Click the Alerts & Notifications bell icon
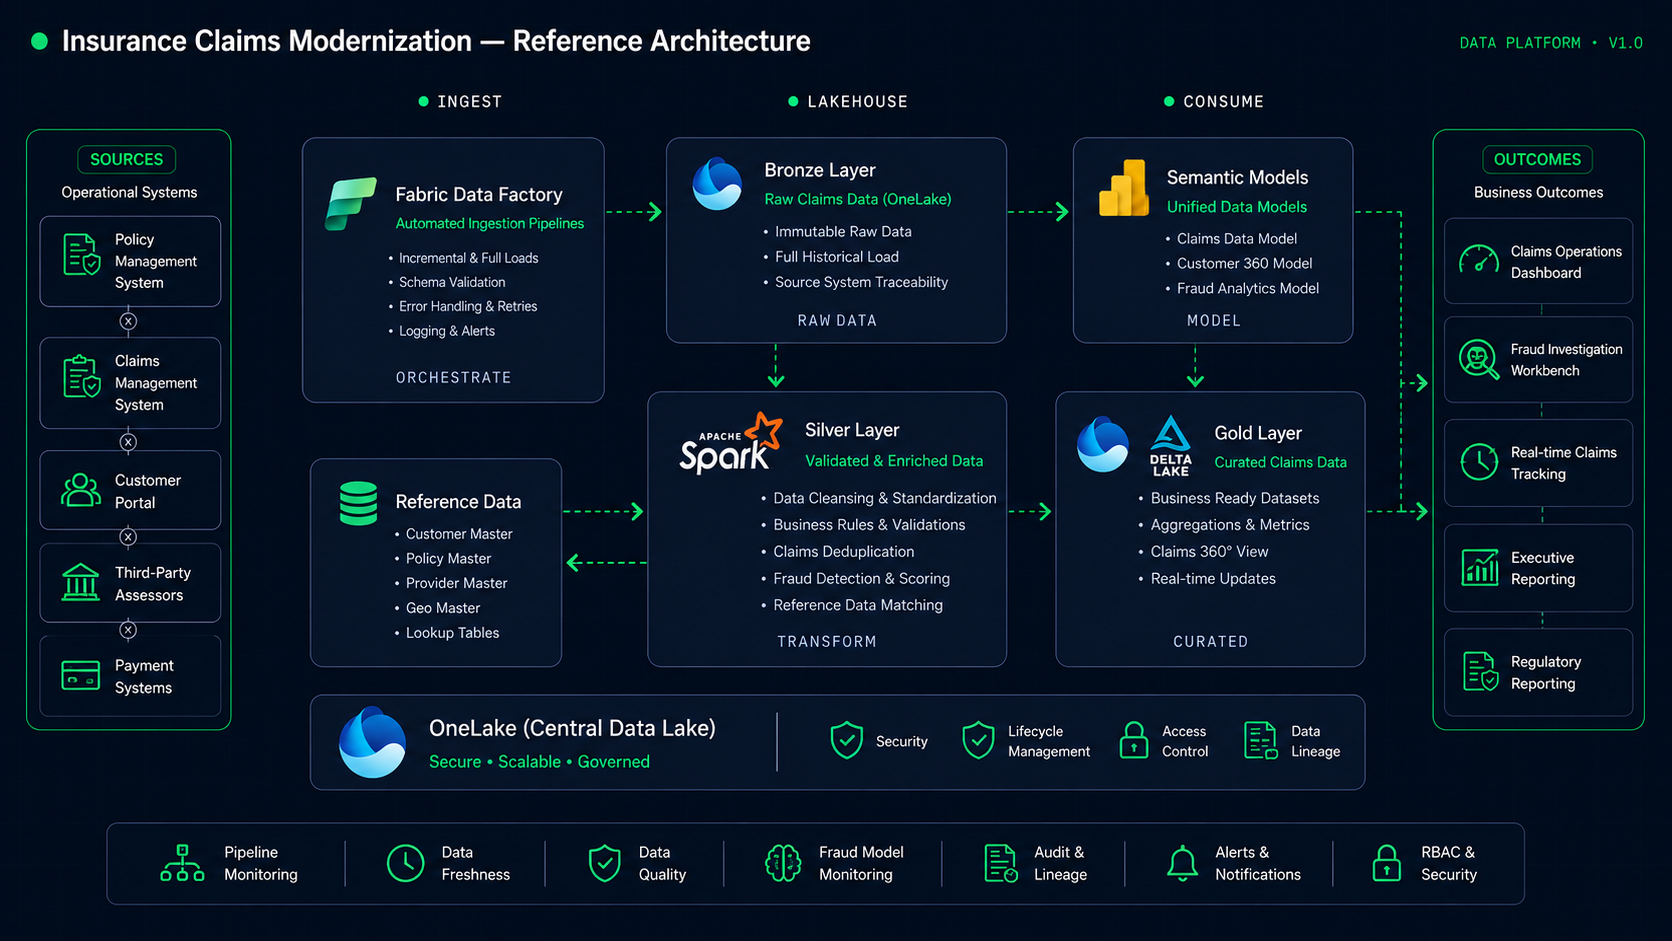The image size is (1672, 941). [1182, 863]
